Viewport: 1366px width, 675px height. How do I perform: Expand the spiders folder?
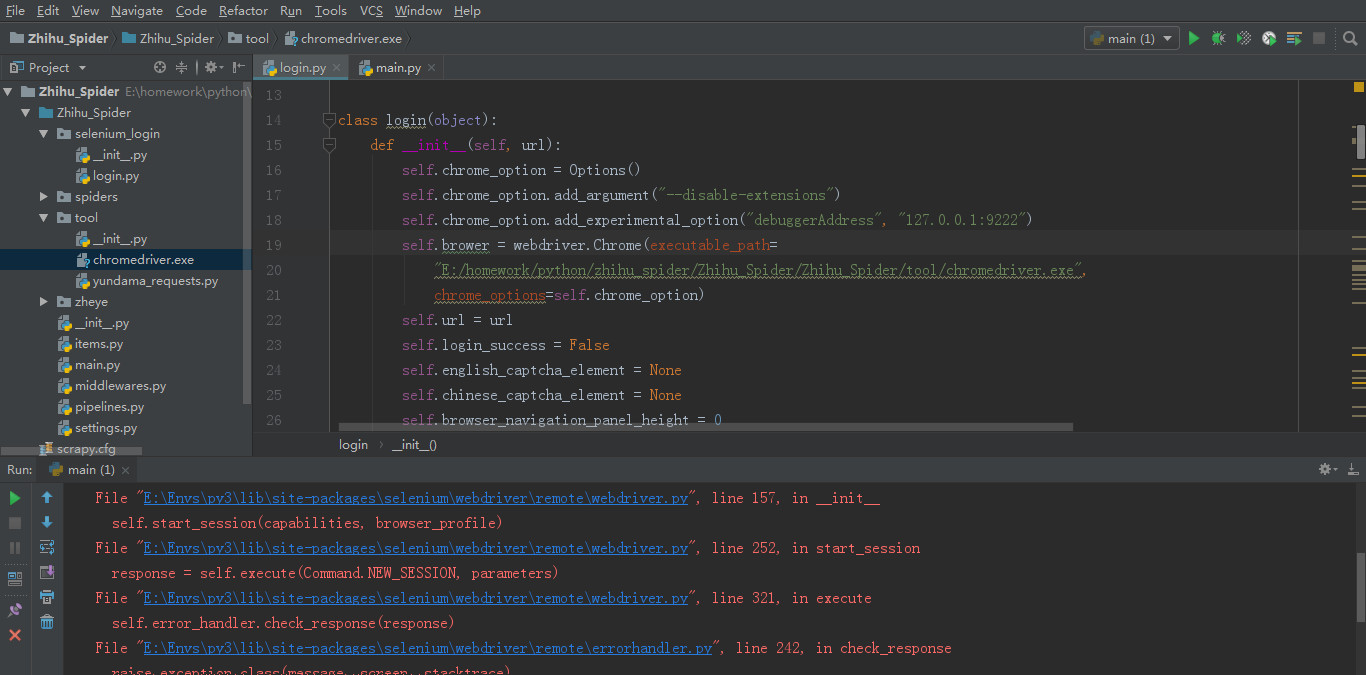(44, 197)
